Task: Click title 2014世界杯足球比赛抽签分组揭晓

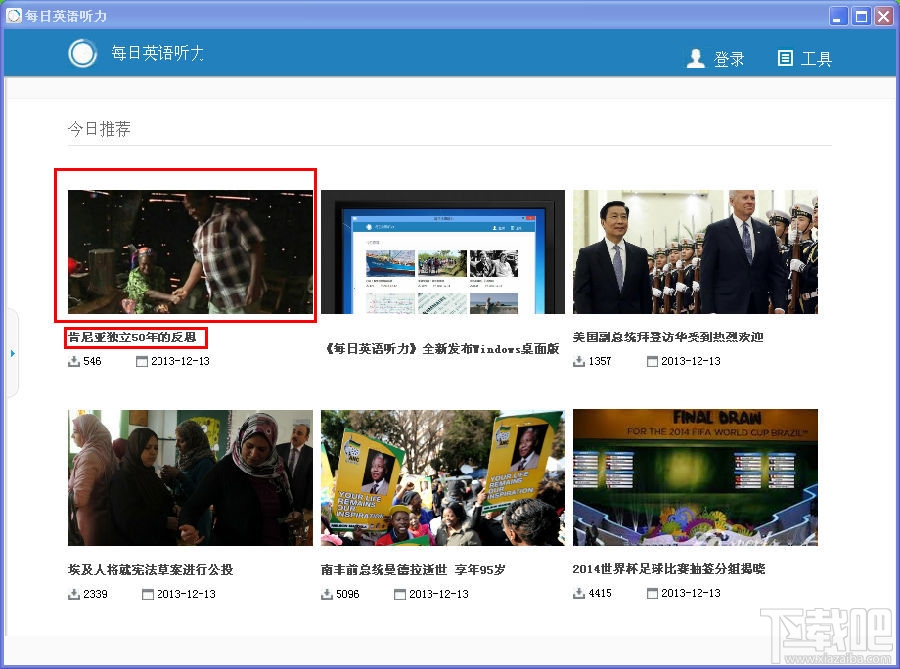Action: pos(669,569)
